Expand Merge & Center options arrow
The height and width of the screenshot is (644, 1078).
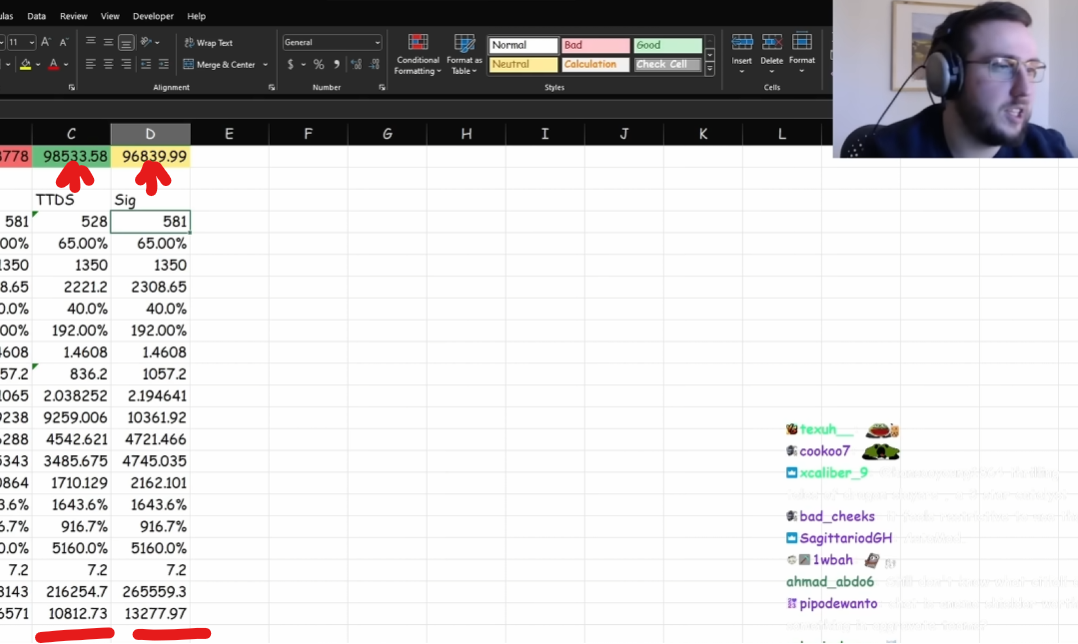pos(265,65)
